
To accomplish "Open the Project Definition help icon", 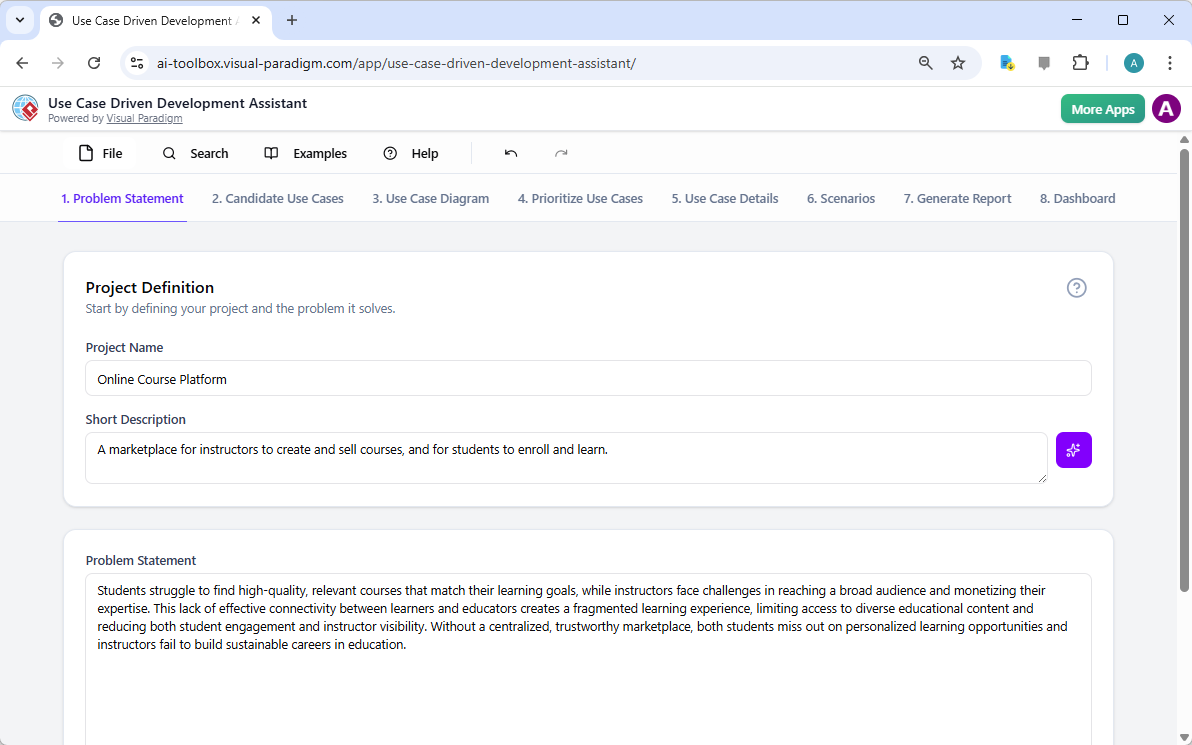I will coord(1076,288).
